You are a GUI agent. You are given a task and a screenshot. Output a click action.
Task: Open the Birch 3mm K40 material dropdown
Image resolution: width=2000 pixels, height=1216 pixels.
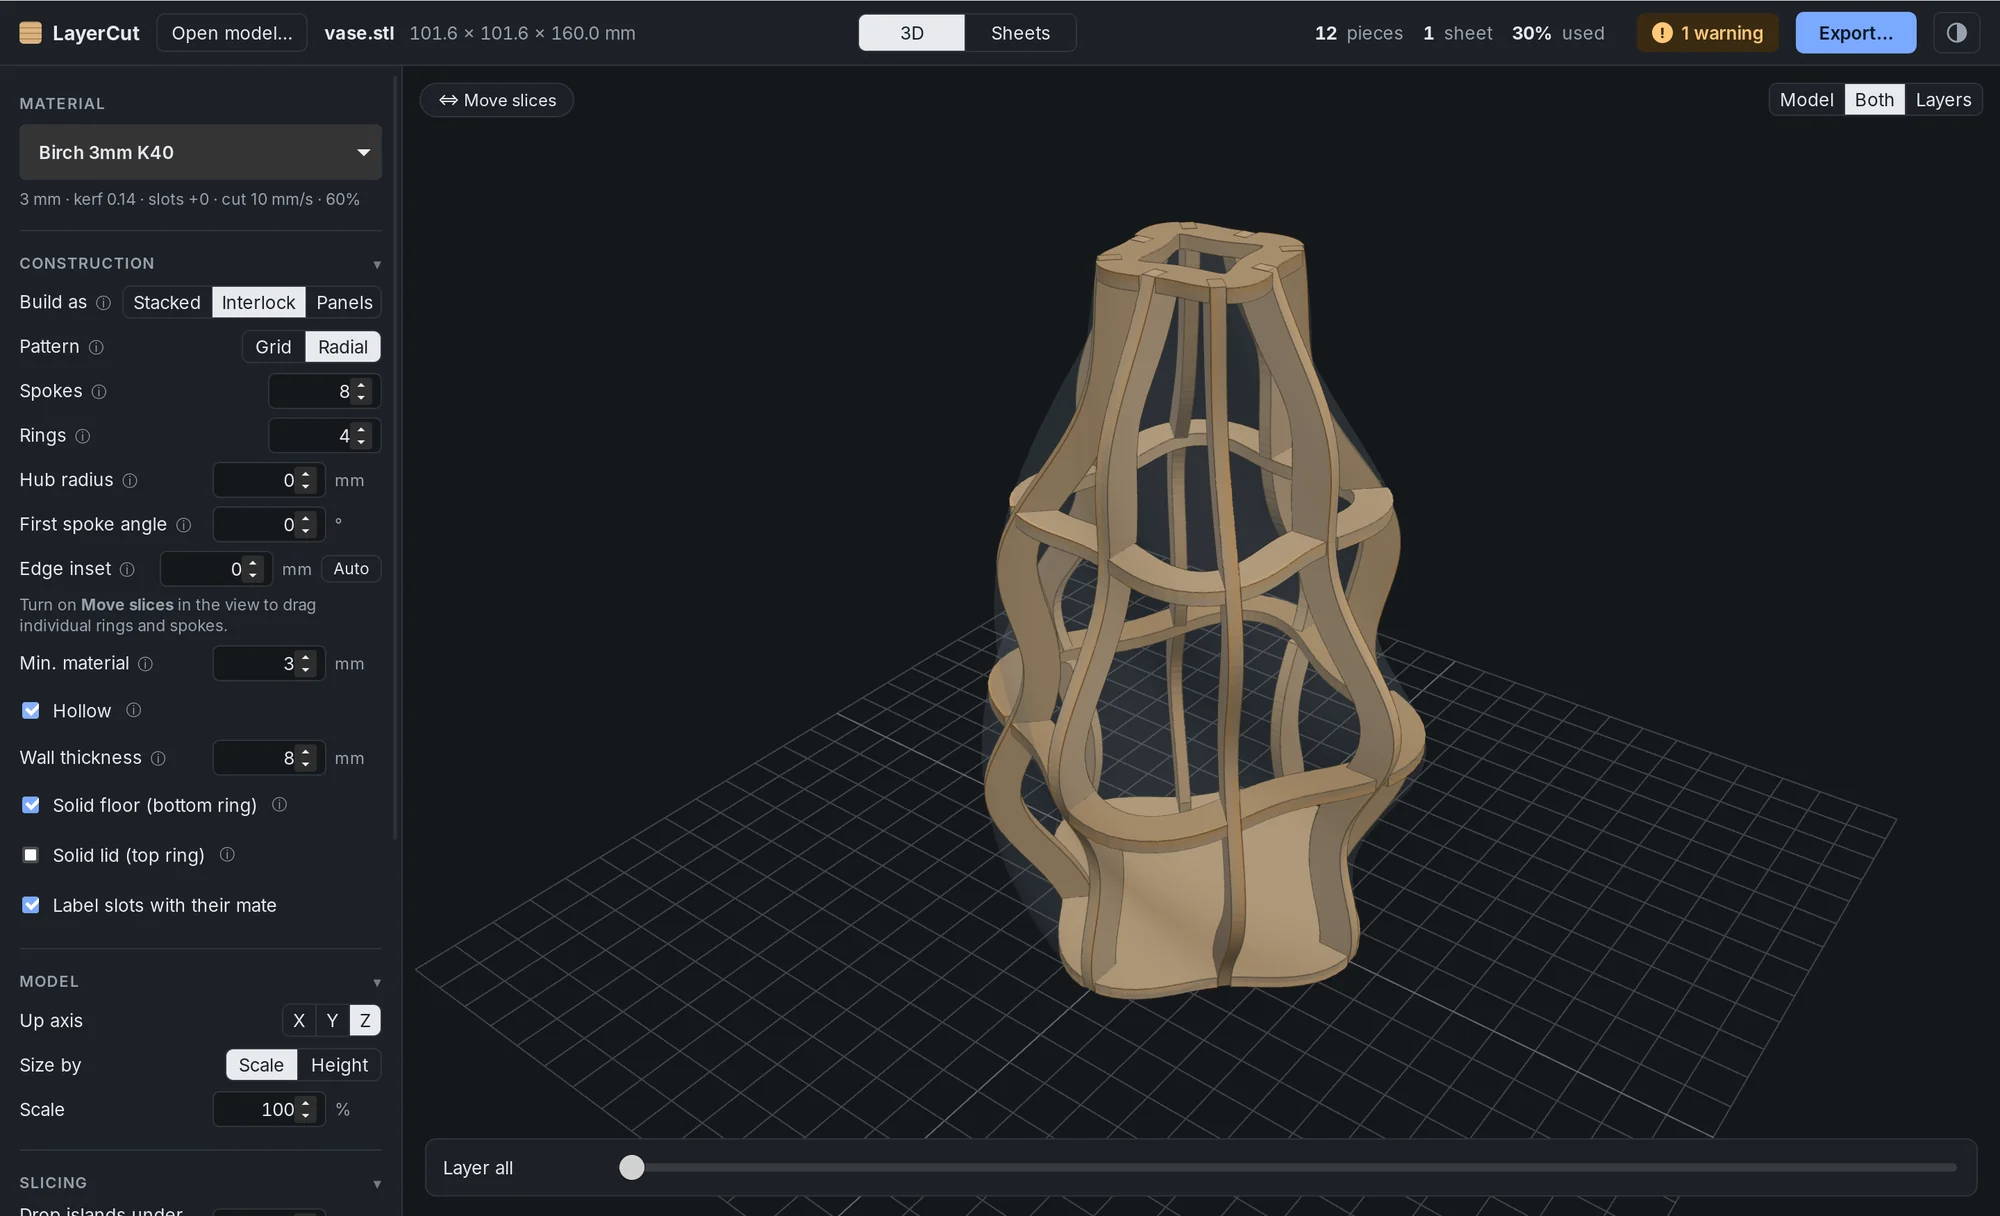pyautogui.click(x=200, y=152)
